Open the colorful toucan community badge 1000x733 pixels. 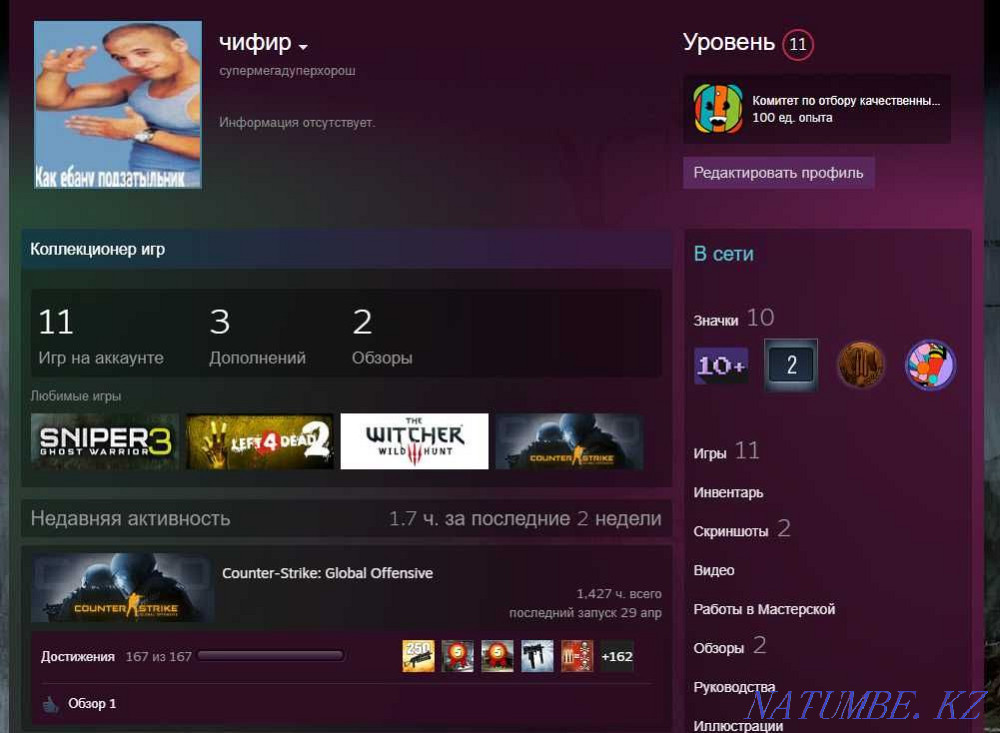coord(929,365)
